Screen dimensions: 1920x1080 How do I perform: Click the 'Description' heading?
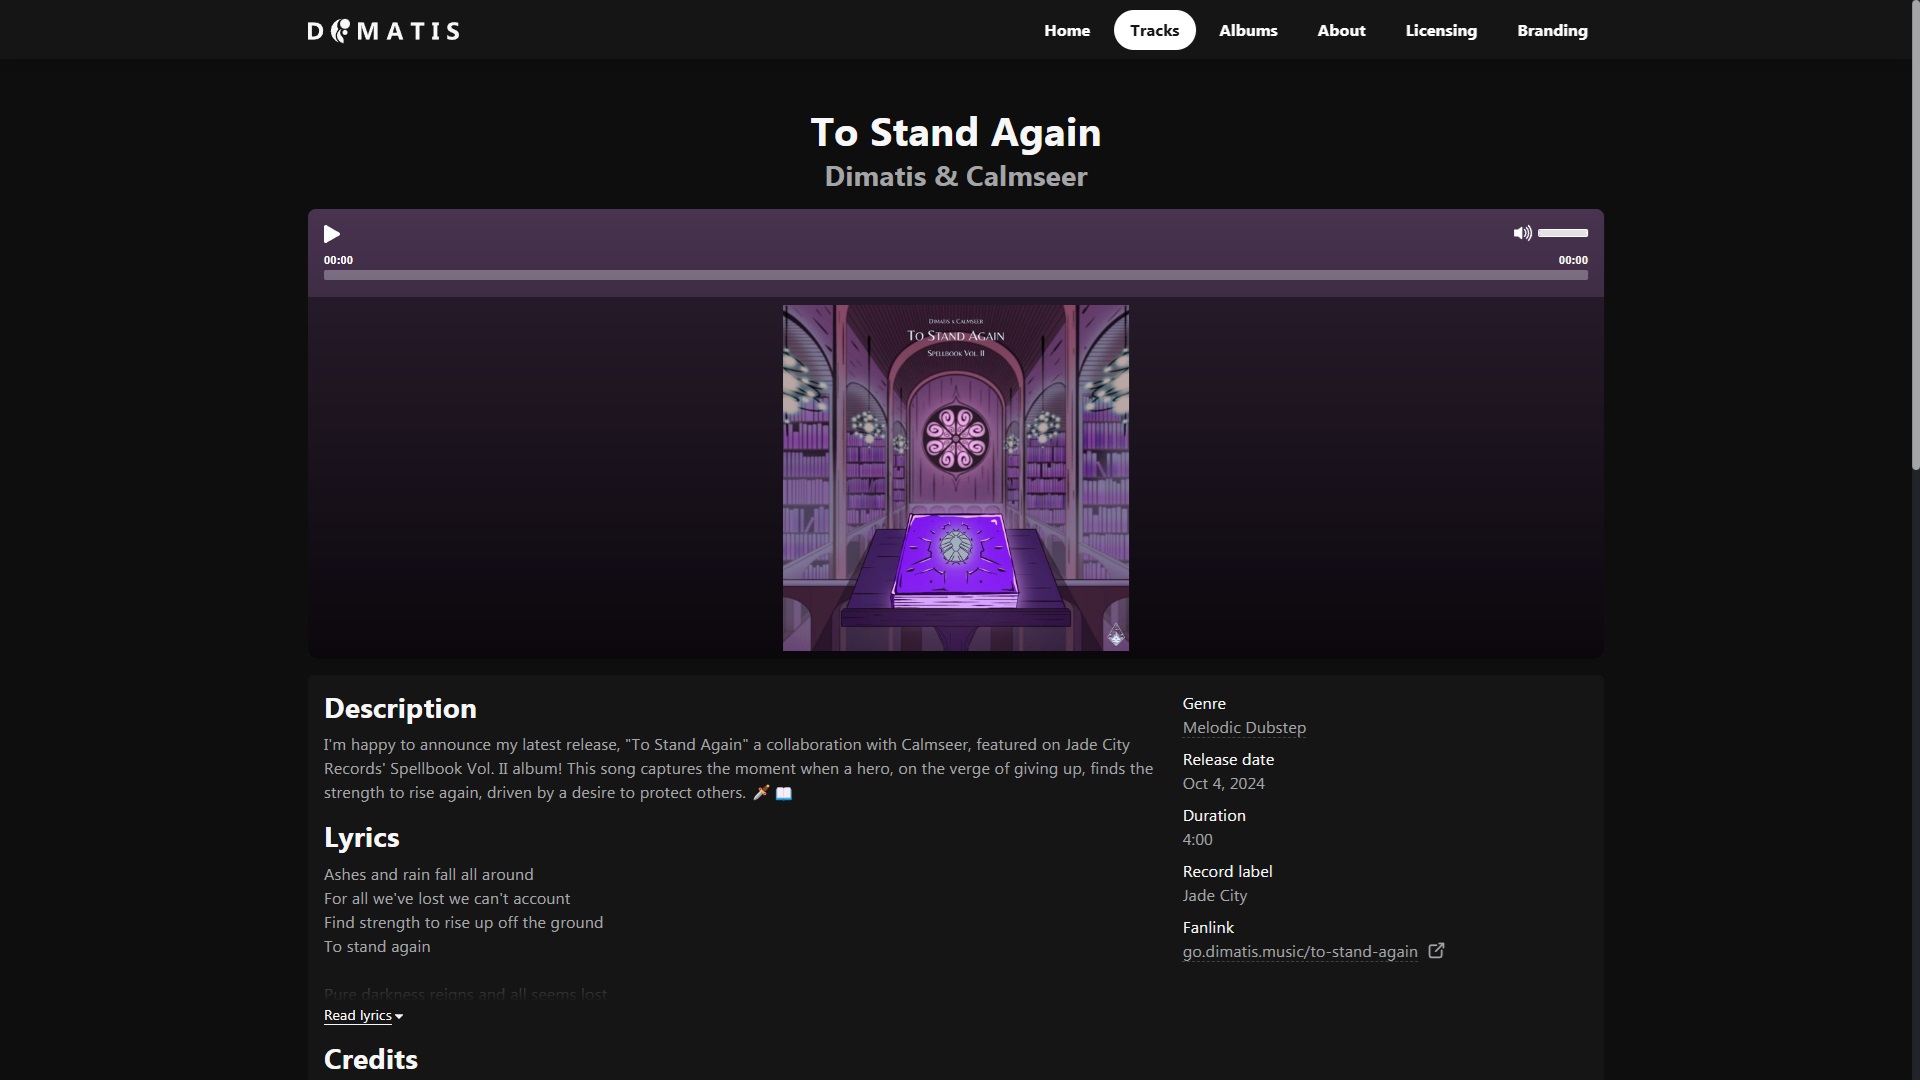pos(400,709)
